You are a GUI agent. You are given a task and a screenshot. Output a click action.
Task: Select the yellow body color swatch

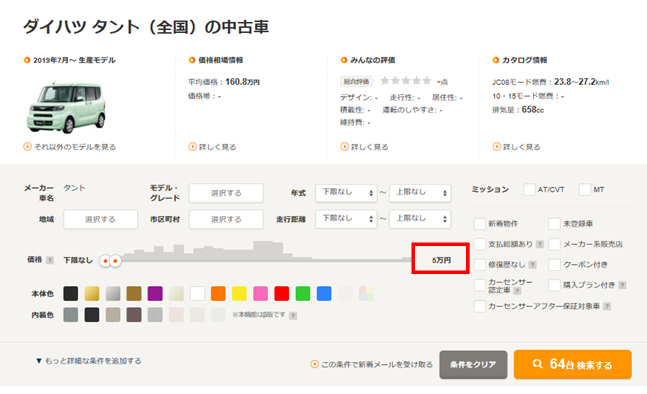point(239,293)
